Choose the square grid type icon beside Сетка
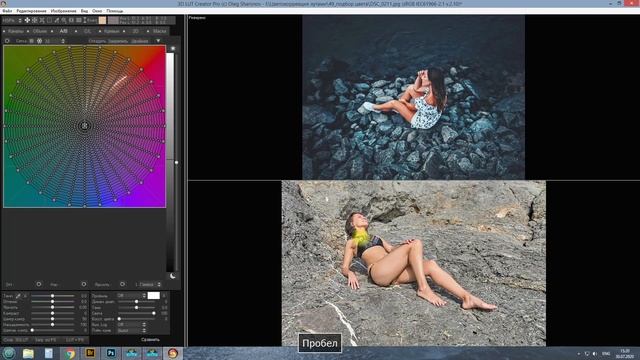Screen dimensions: 640x360 [x=31, y=41]
